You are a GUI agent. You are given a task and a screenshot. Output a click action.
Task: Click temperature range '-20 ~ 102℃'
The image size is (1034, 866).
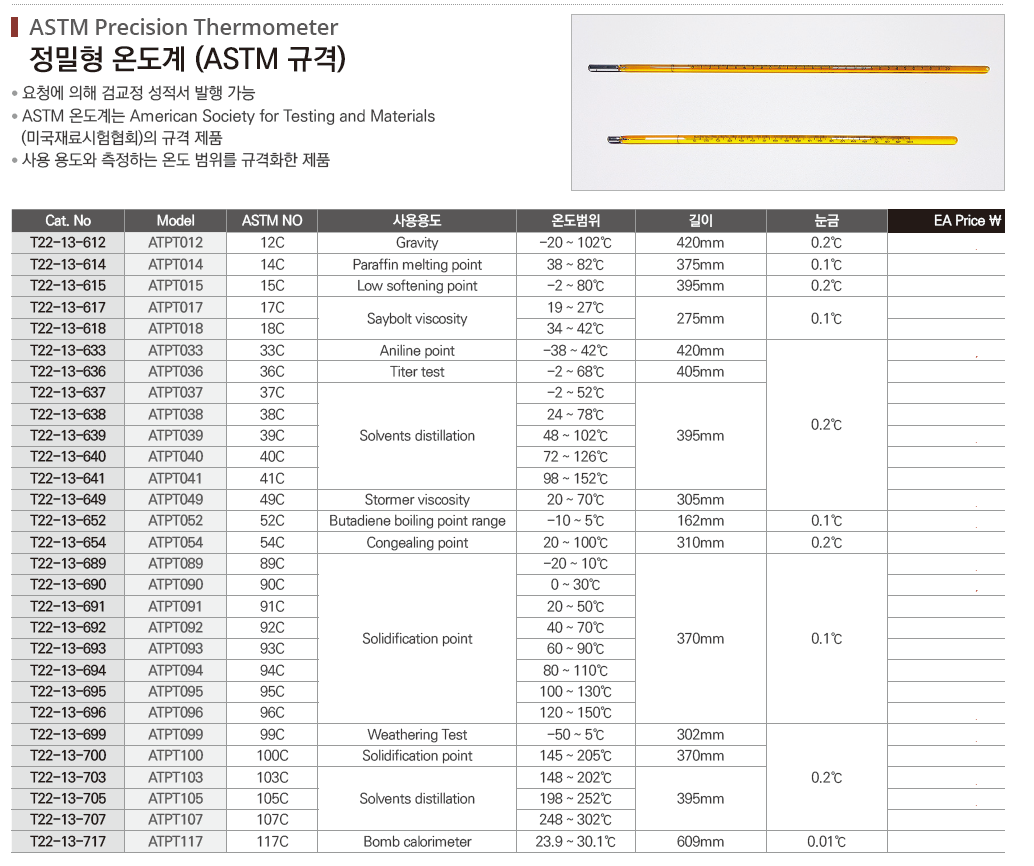coord(576,243)
